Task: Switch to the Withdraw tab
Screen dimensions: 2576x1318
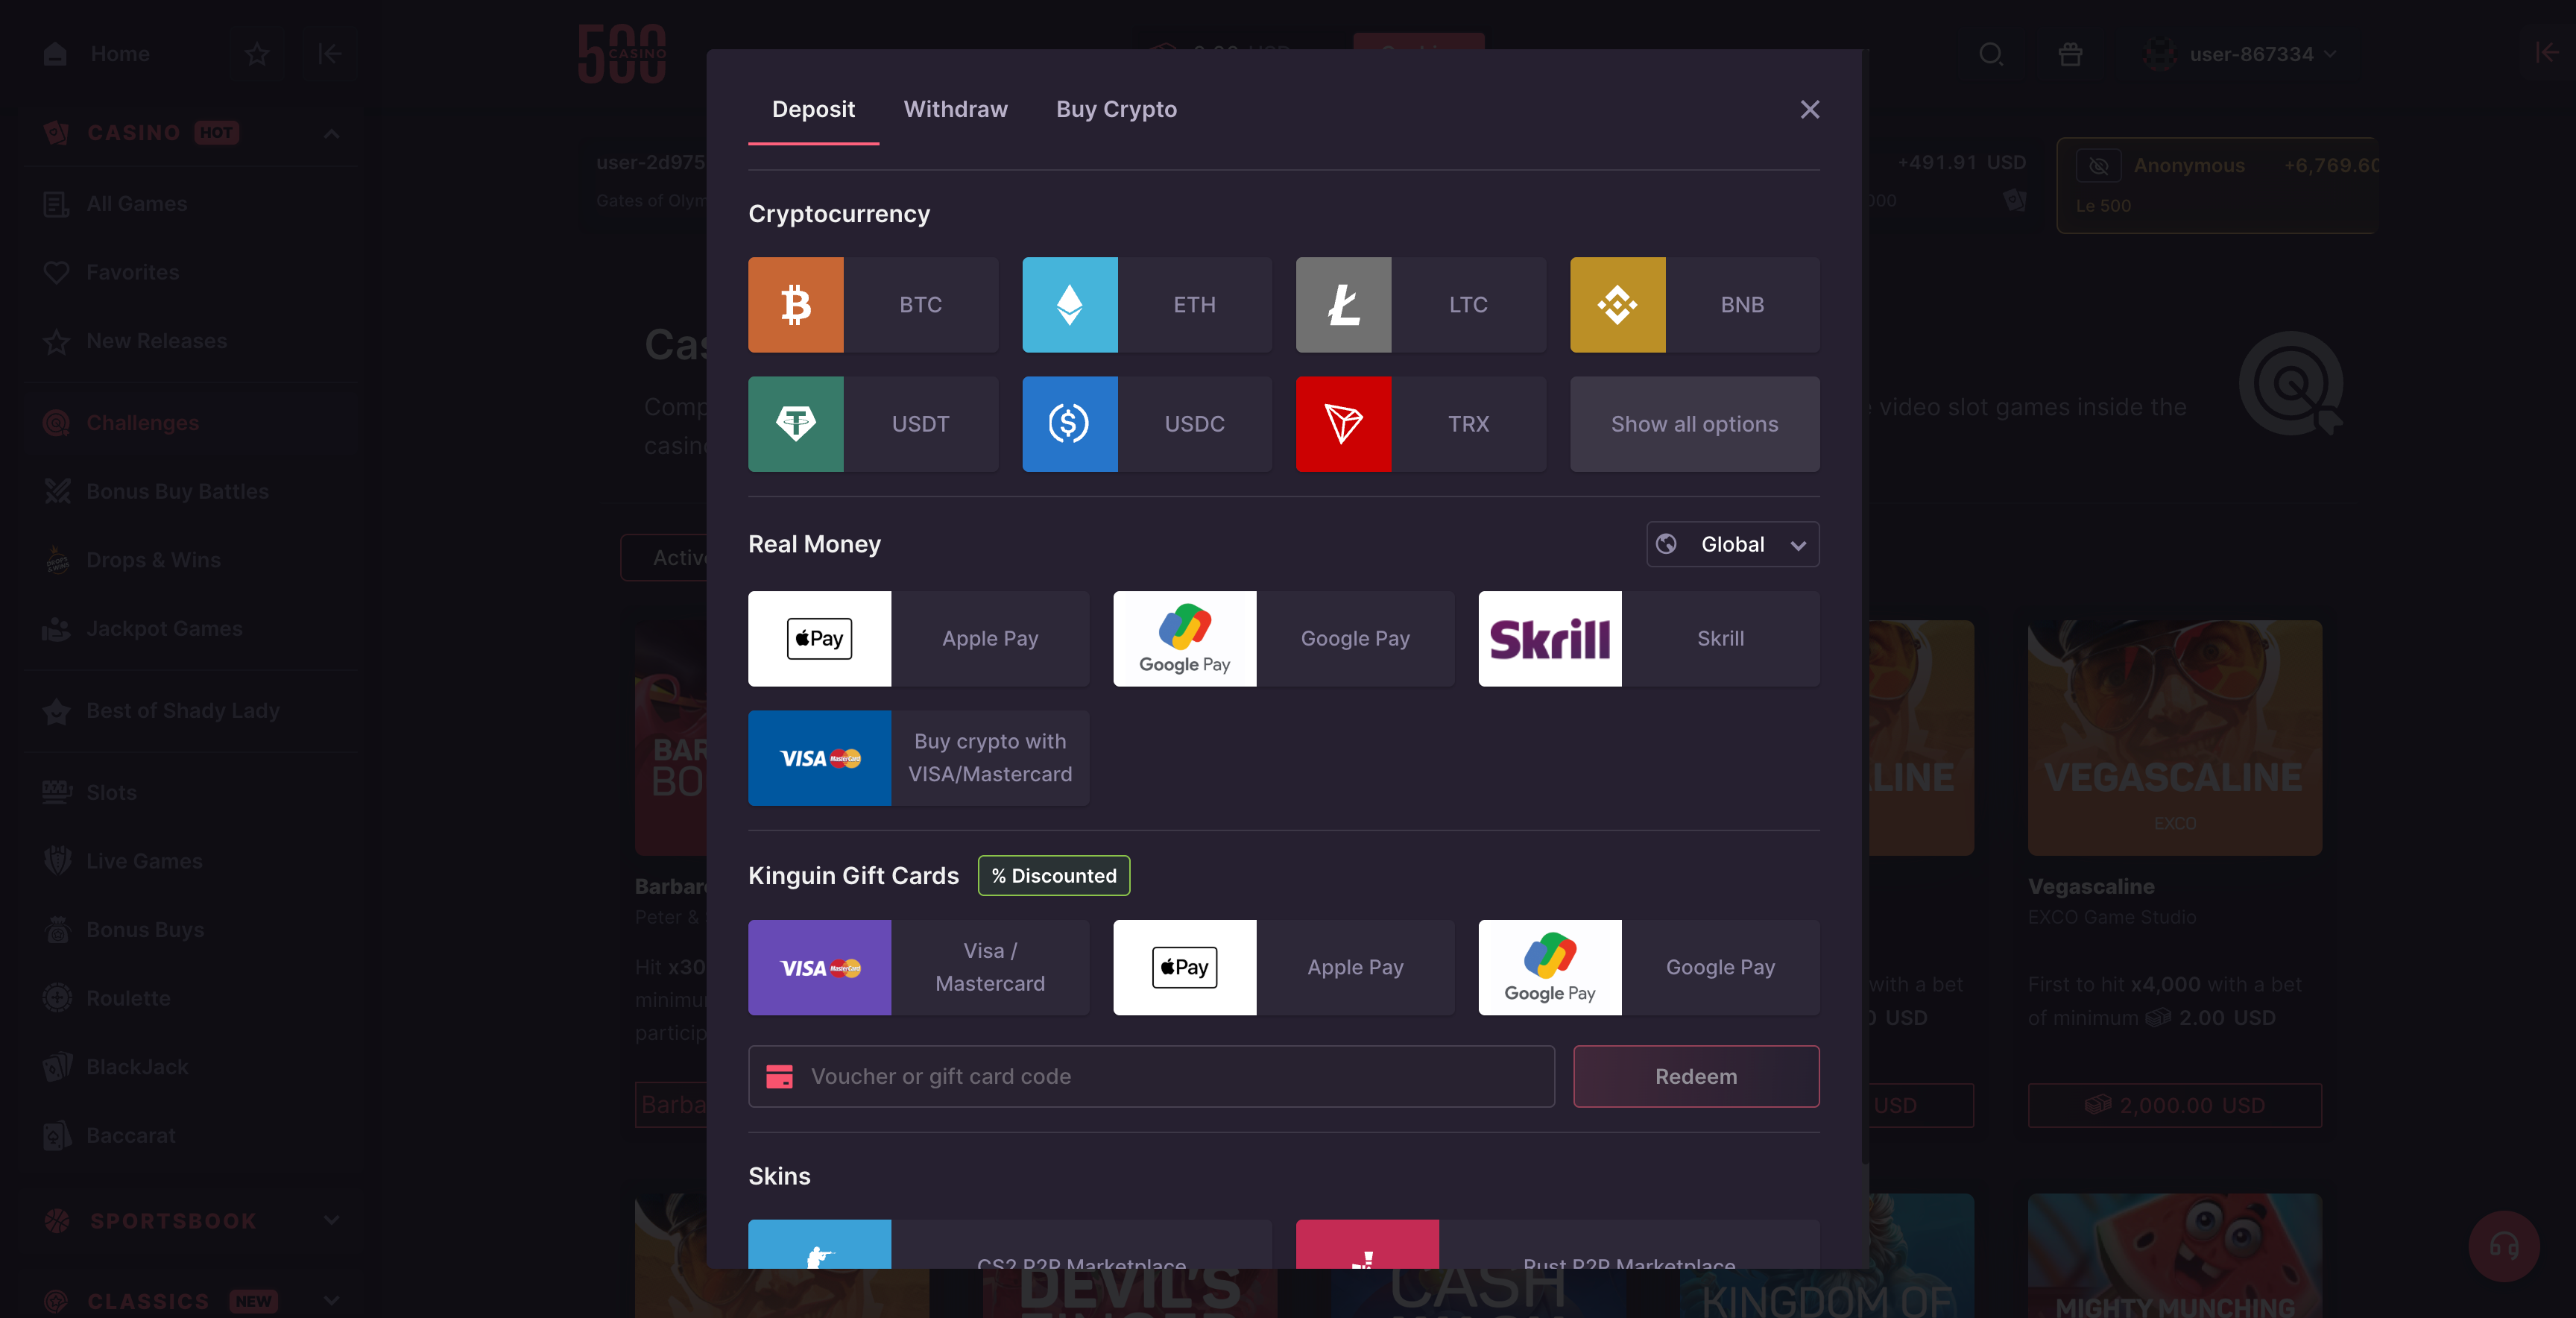Action: pos(955,109)
